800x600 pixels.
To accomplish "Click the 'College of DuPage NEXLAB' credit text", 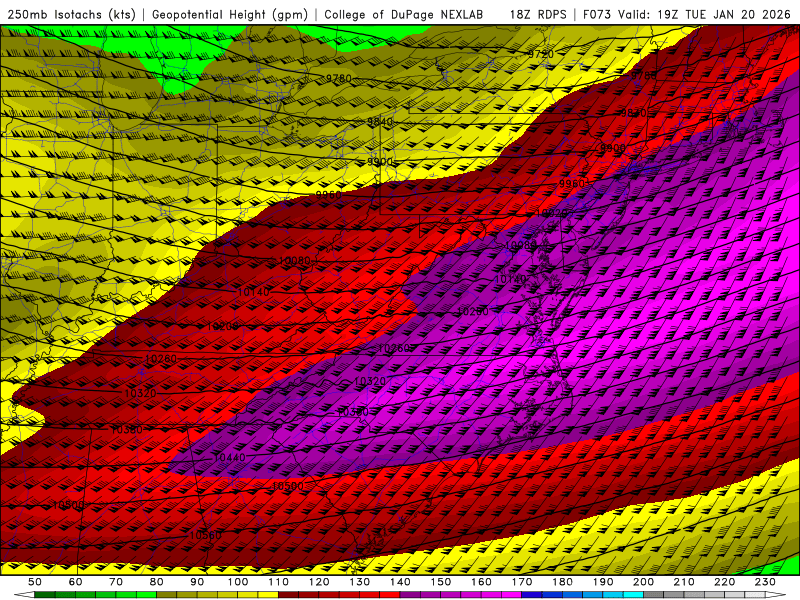I will pos(404,15).
